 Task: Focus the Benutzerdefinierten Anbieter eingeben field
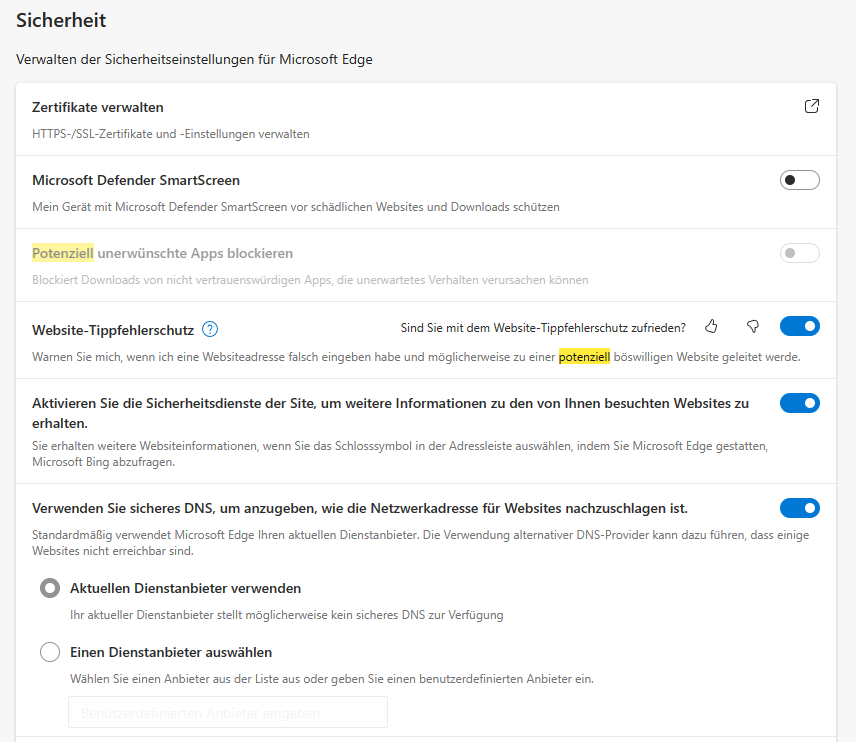227,713
